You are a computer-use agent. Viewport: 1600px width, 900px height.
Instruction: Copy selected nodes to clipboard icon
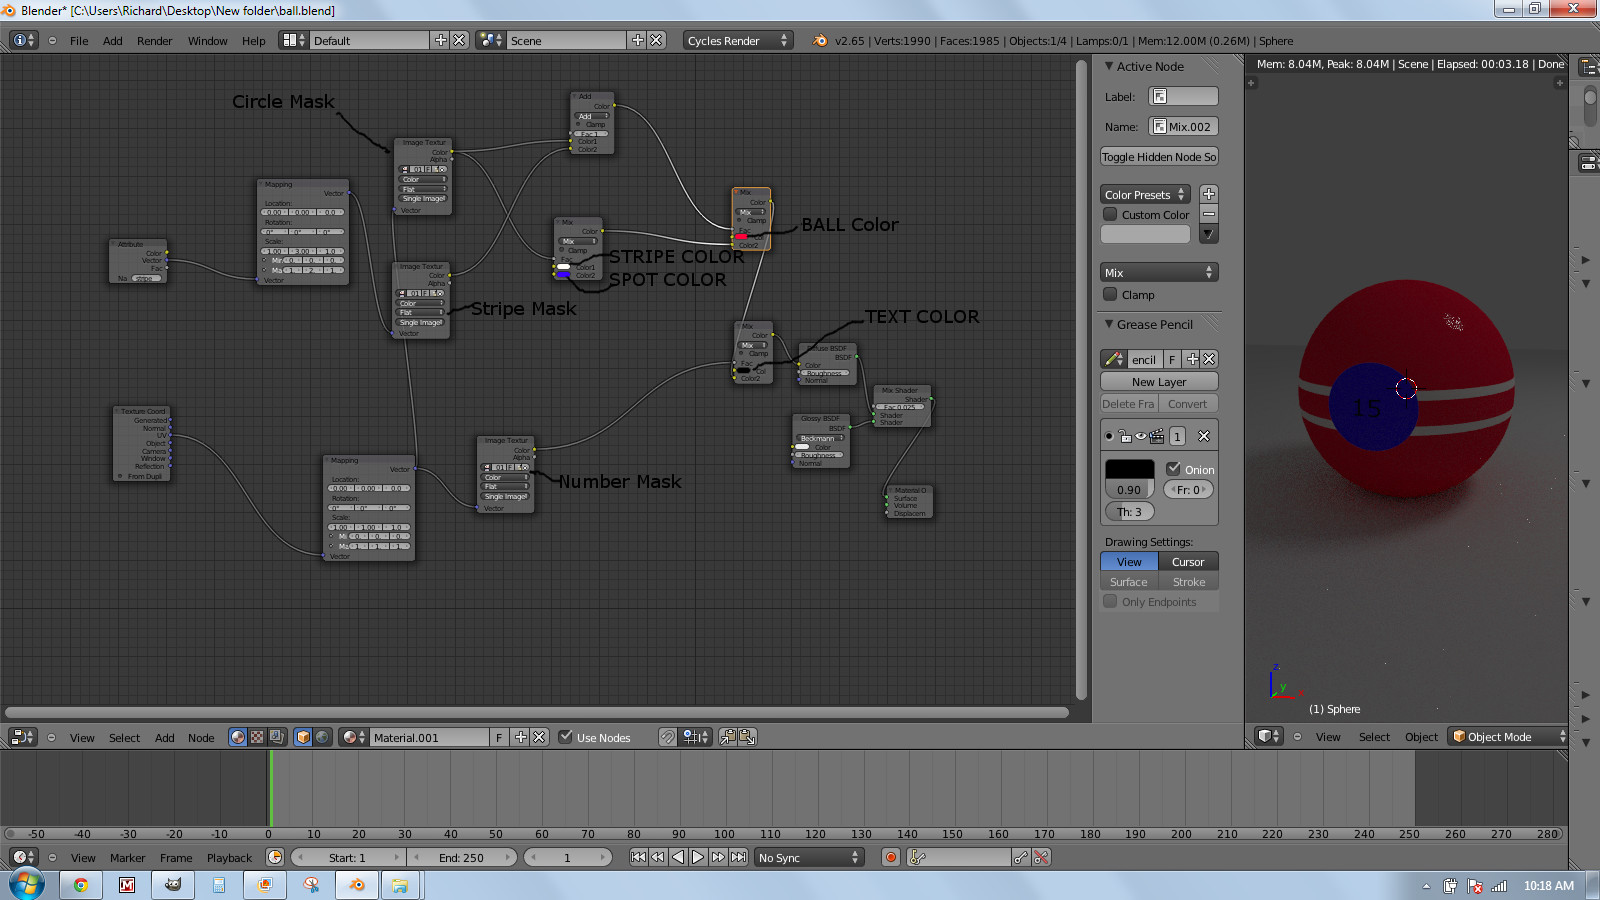tap(728, 737)
